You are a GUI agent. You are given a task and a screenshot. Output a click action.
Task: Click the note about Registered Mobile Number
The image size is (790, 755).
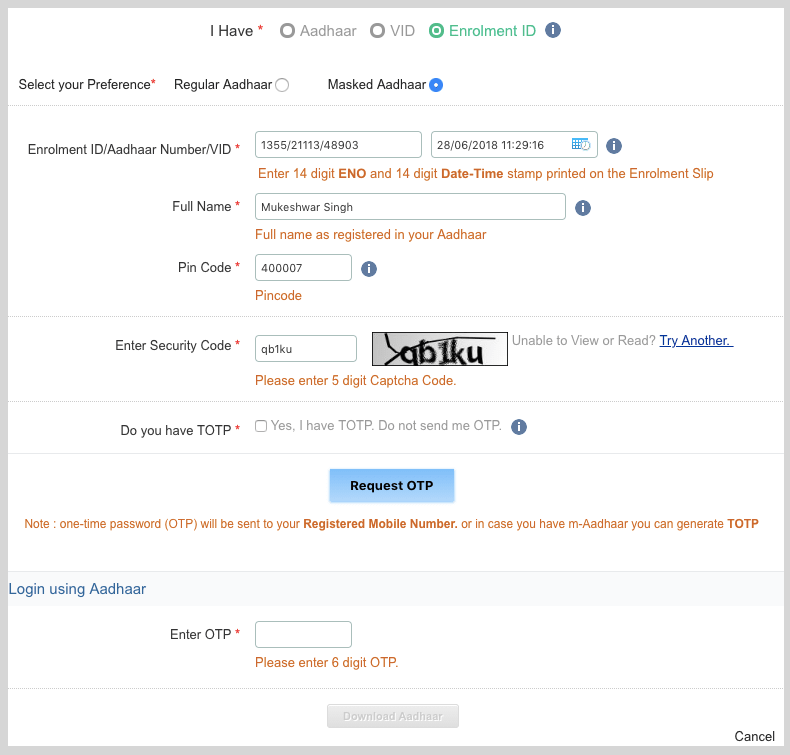pos(391,524)
